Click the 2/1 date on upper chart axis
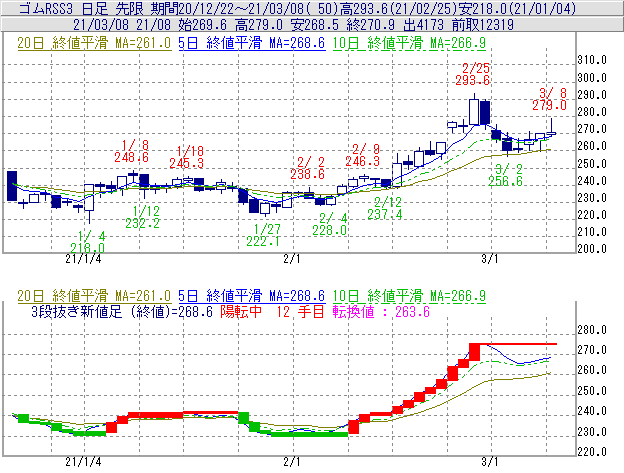The width and height of the screenshot is (624, 473). 291,259
